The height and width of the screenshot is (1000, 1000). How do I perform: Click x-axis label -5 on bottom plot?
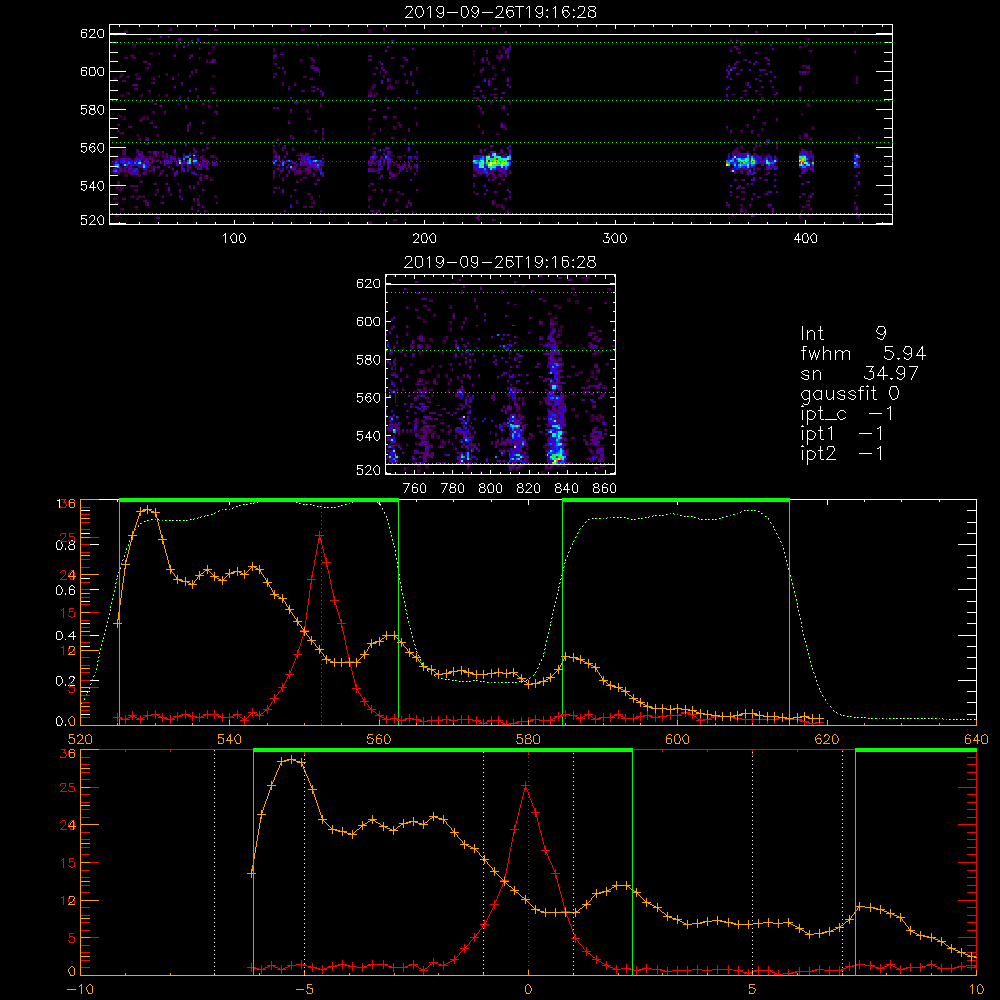(305, 990)
